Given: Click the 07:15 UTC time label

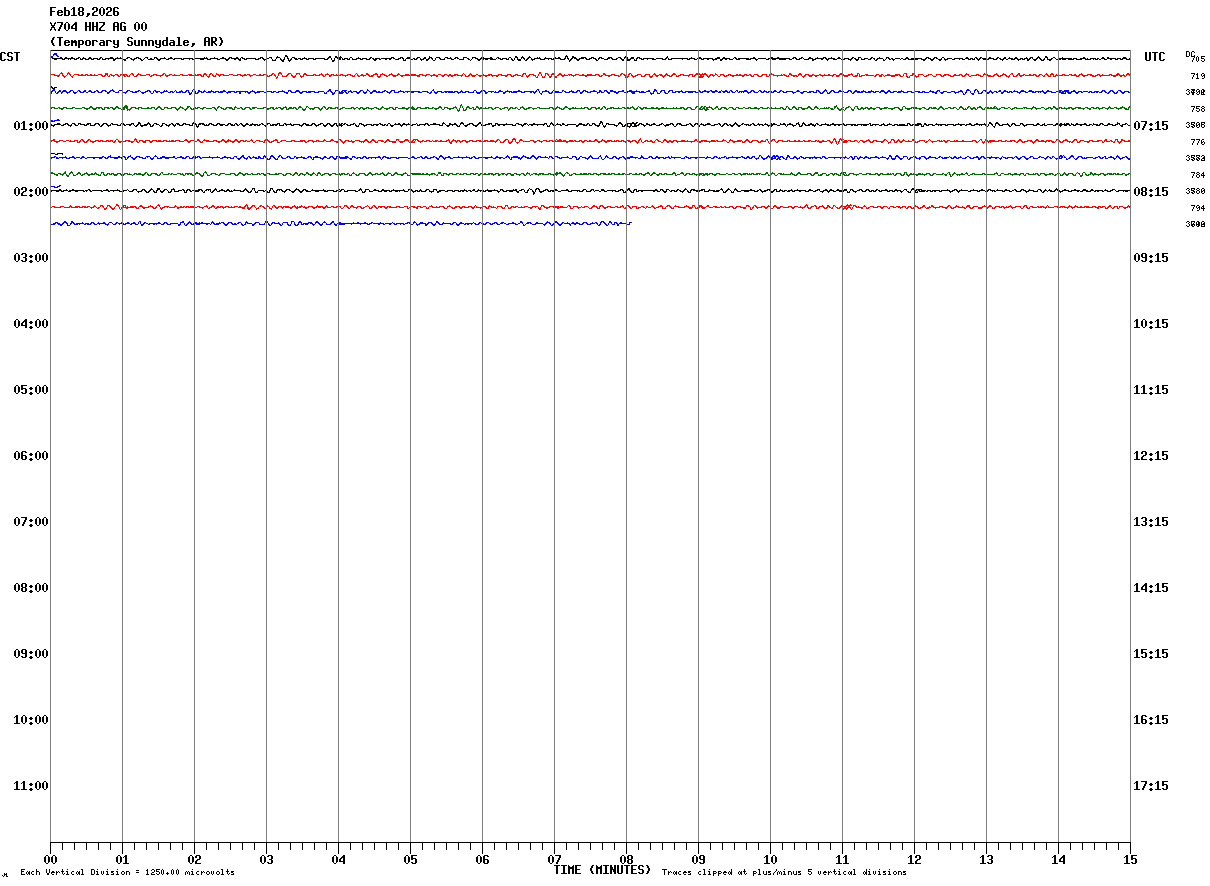Looking at the screenshot, I should coord(1151,126).
